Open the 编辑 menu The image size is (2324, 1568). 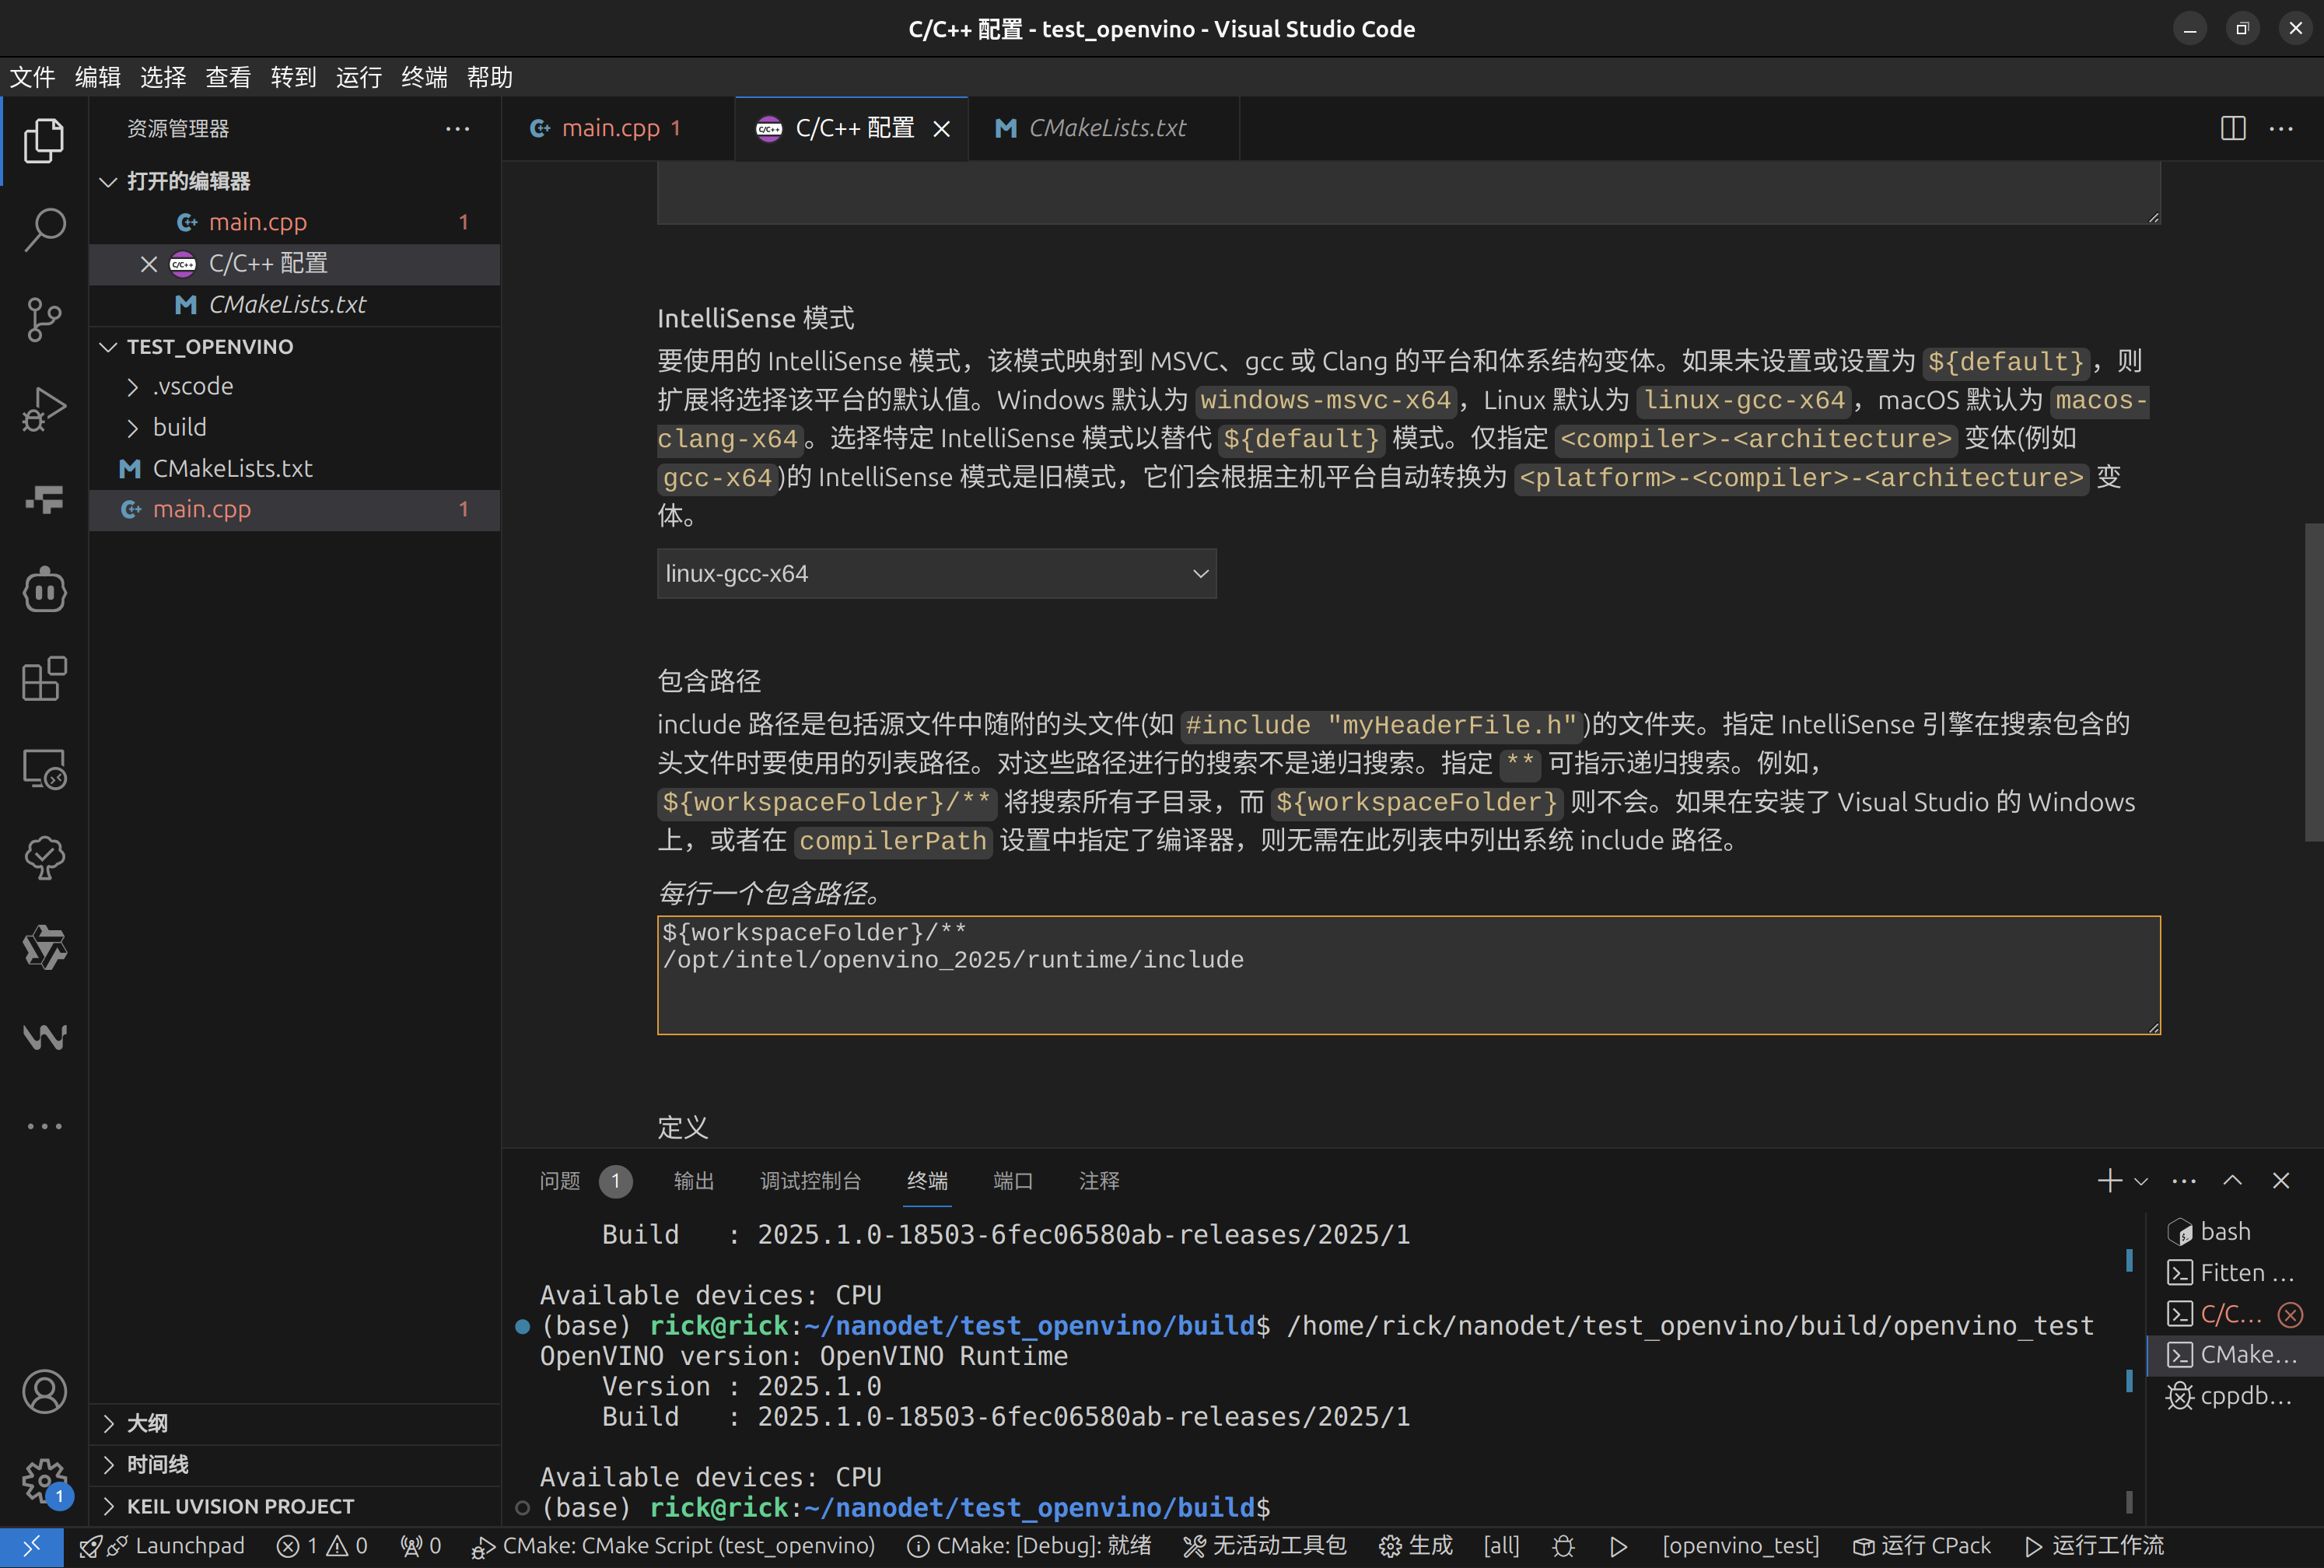(98, 77)
